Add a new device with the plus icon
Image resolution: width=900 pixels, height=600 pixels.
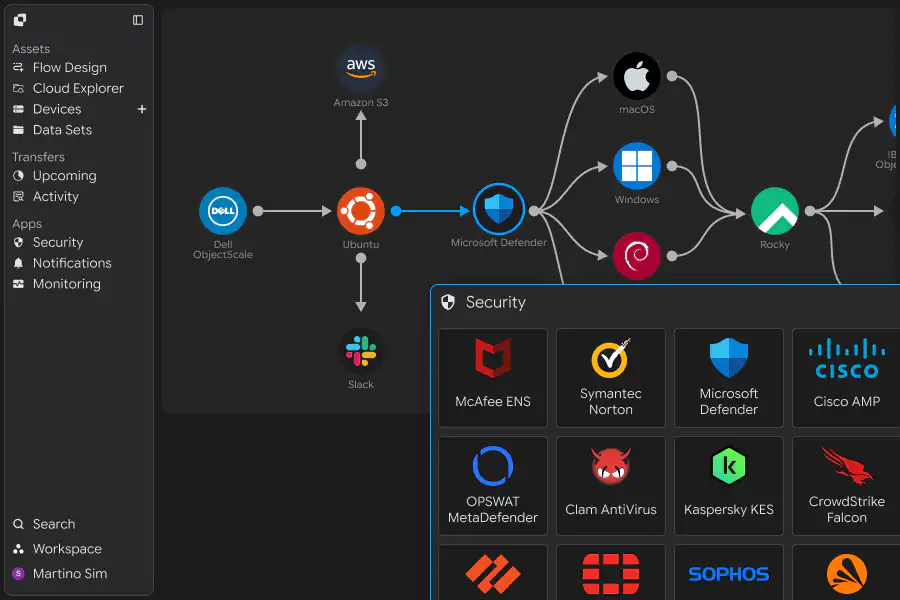click(142, 109)
